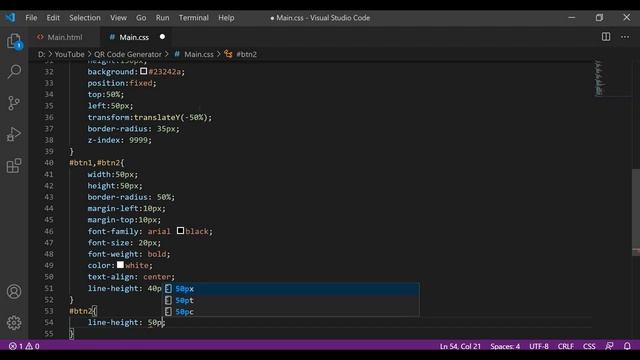Open the Manage gear icon
Viewport: 640px width, 360px height.
tap(14, 323)
